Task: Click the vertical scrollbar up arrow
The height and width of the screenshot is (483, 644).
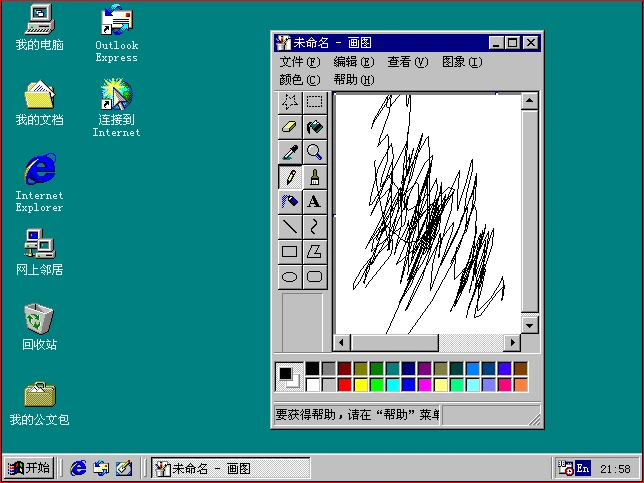Action: coord(530,101)
